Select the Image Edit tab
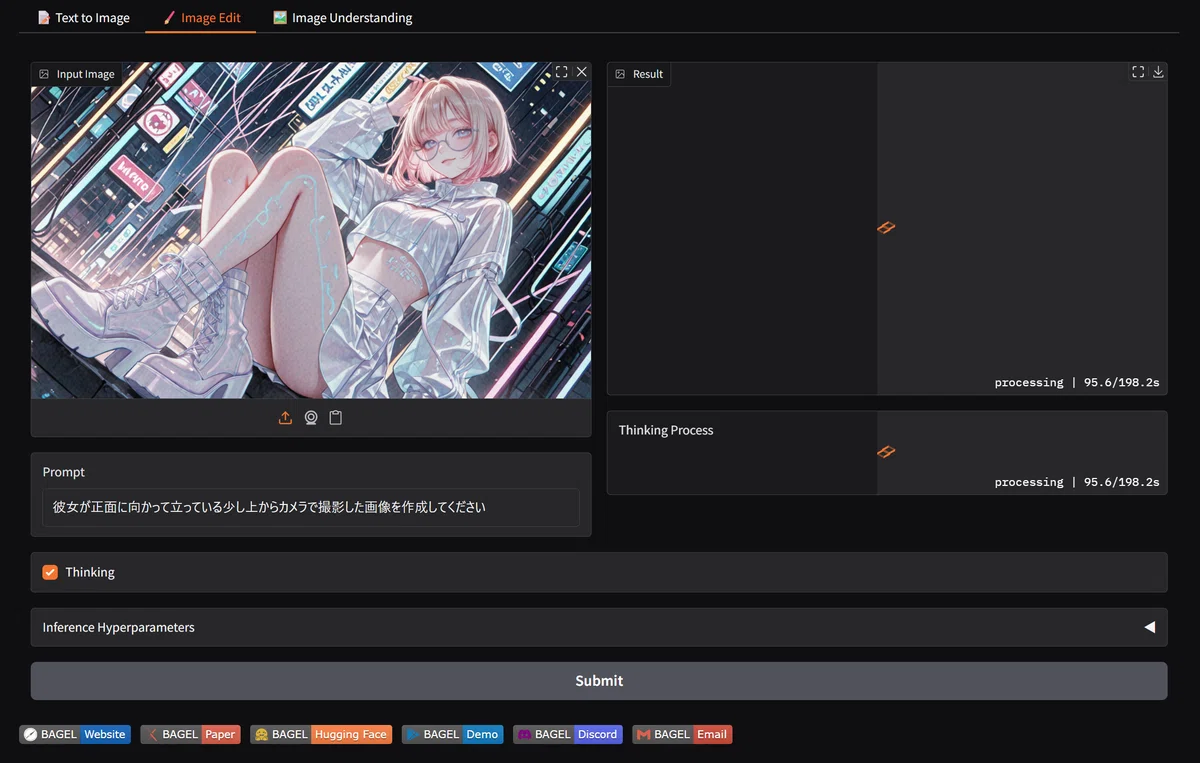Image resolution: width=1200 pixels, height=763 pixels. pos(201,18)
